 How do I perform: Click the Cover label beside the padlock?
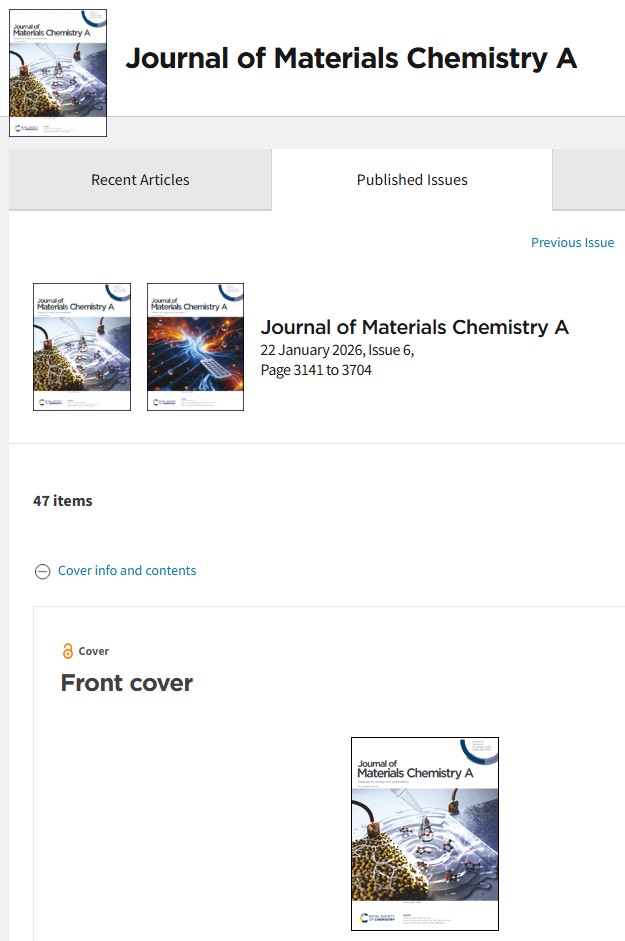(x=94, y=651)
